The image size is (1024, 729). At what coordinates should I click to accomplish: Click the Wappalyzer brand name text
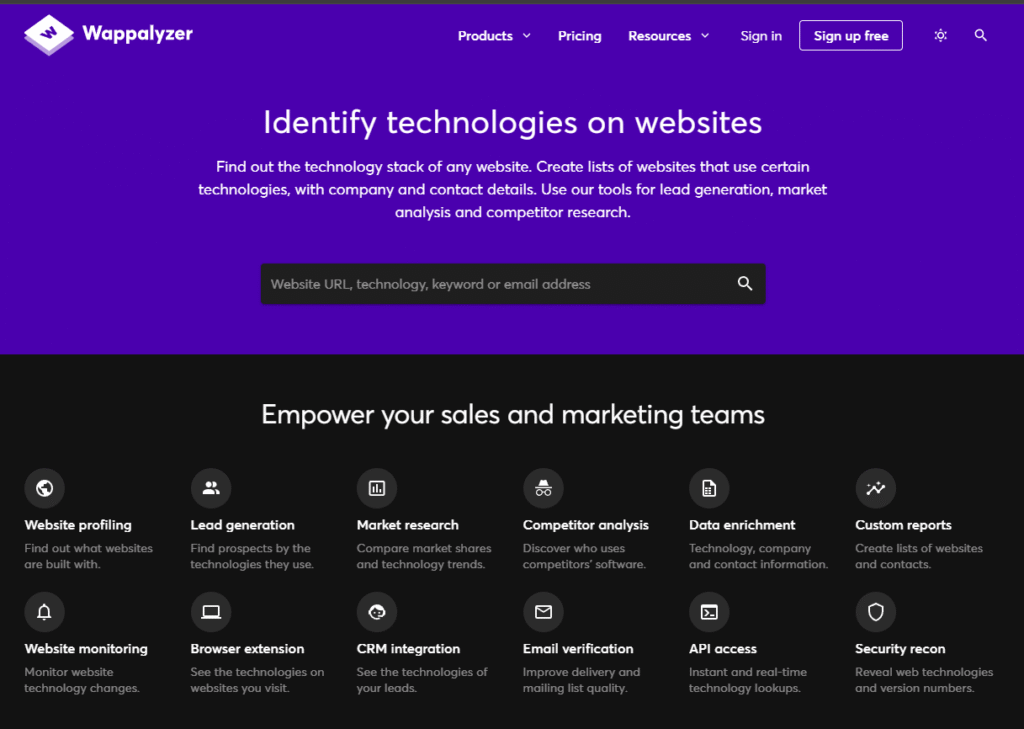tap(138, 33)
